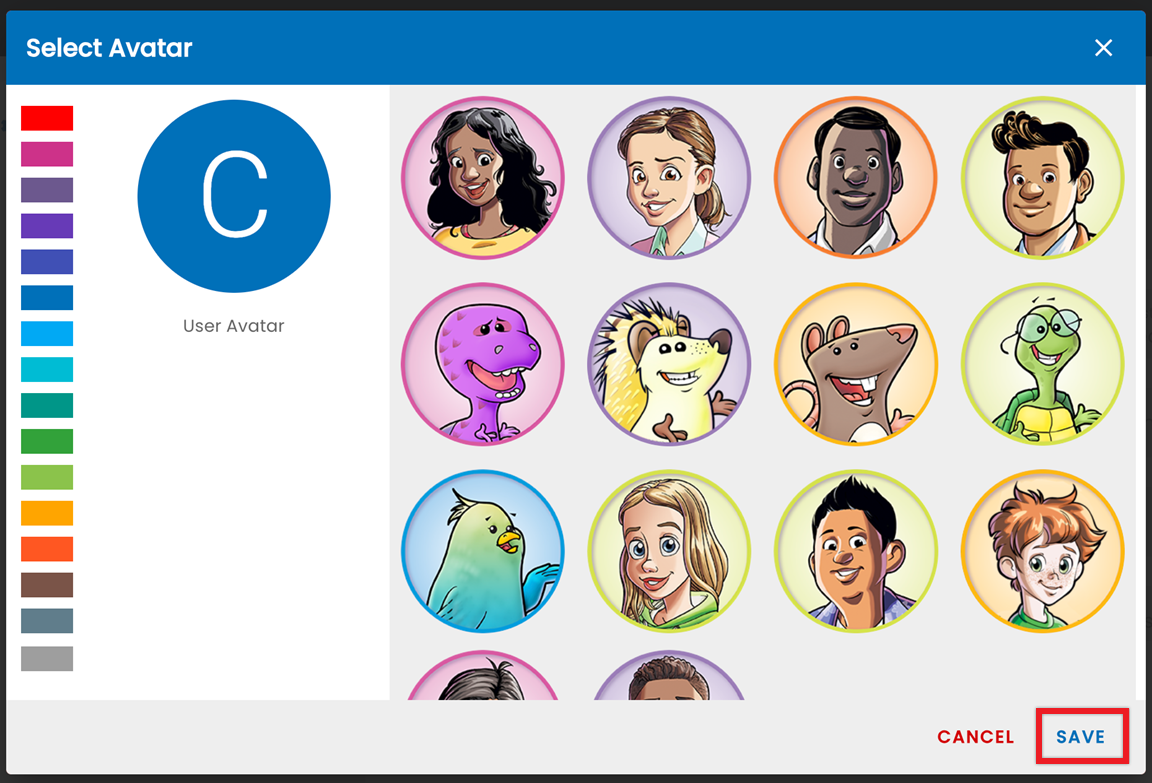Image resolution: width=1152 pixels, height=783 pixels.
Task: Pick the red-haired freckled boy avatar
Action: point(1043,551)
